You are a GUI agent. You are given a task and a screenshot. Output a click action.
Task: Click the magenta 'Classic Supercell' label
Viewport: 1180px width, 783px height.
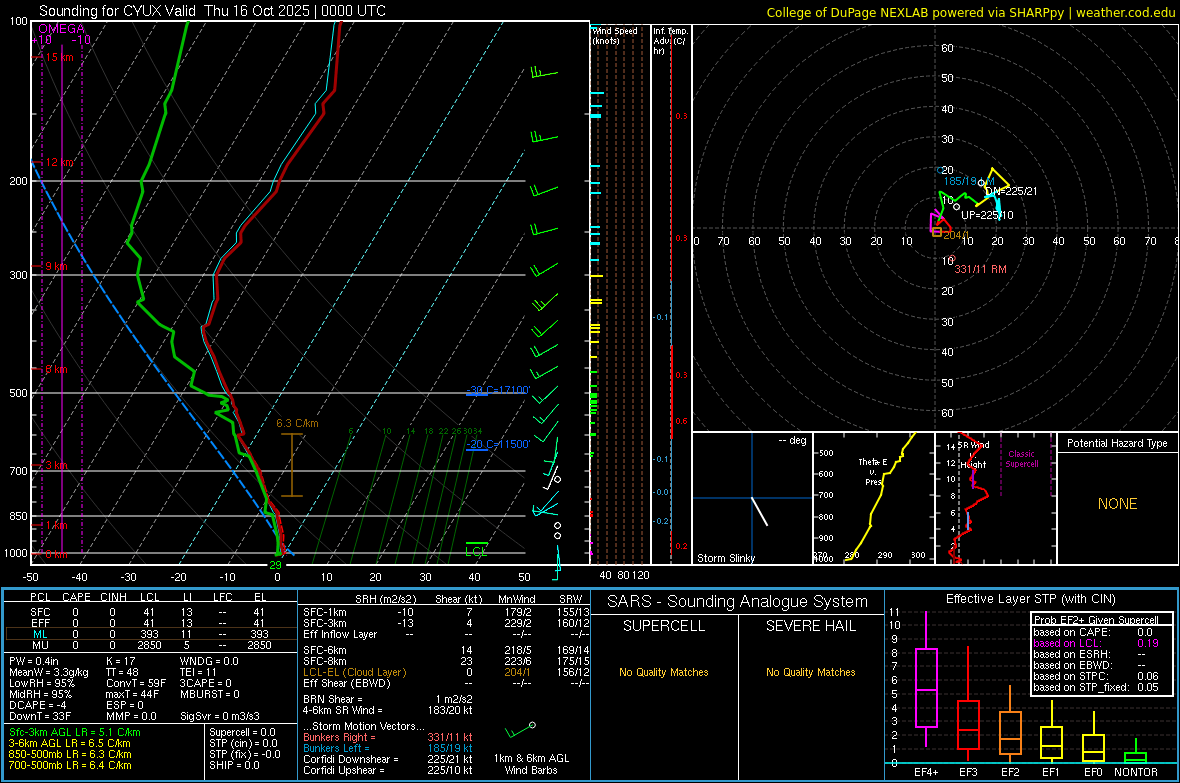[1021, 459]
